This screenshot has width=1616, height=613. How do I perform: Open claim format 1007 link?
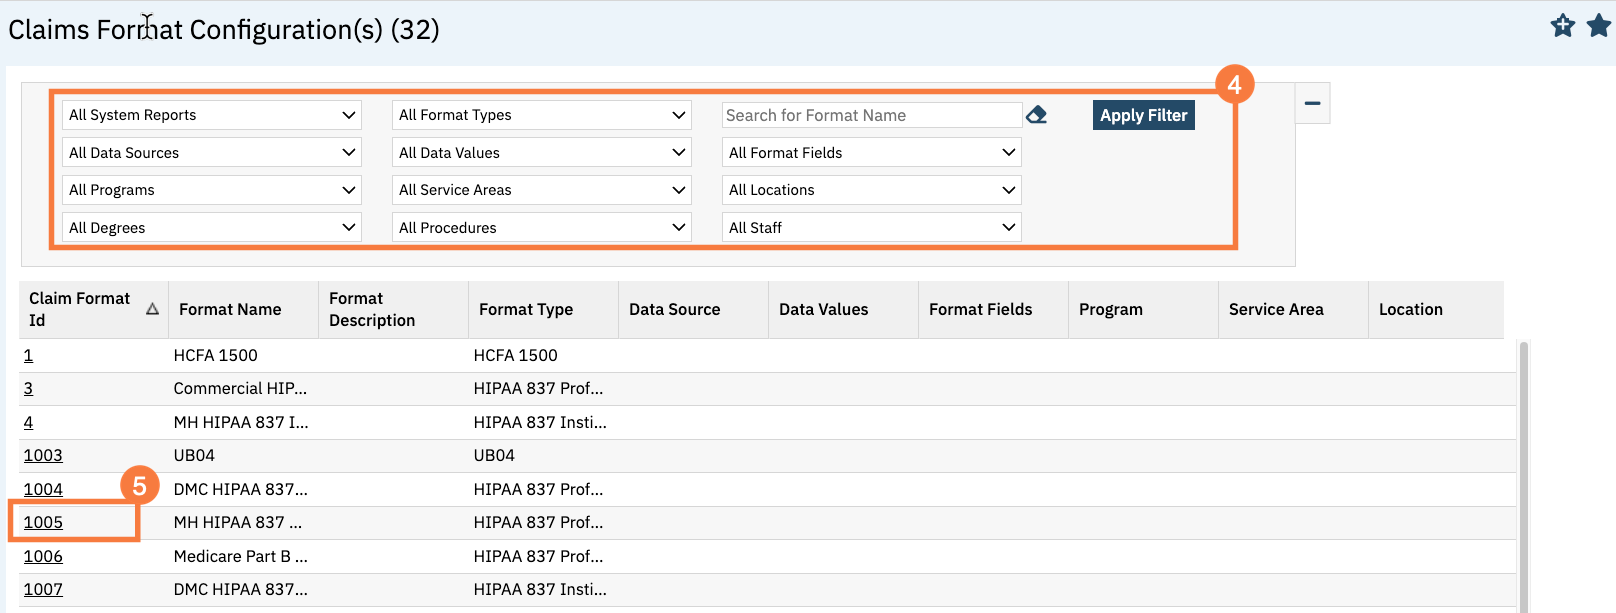click(43, 589)
